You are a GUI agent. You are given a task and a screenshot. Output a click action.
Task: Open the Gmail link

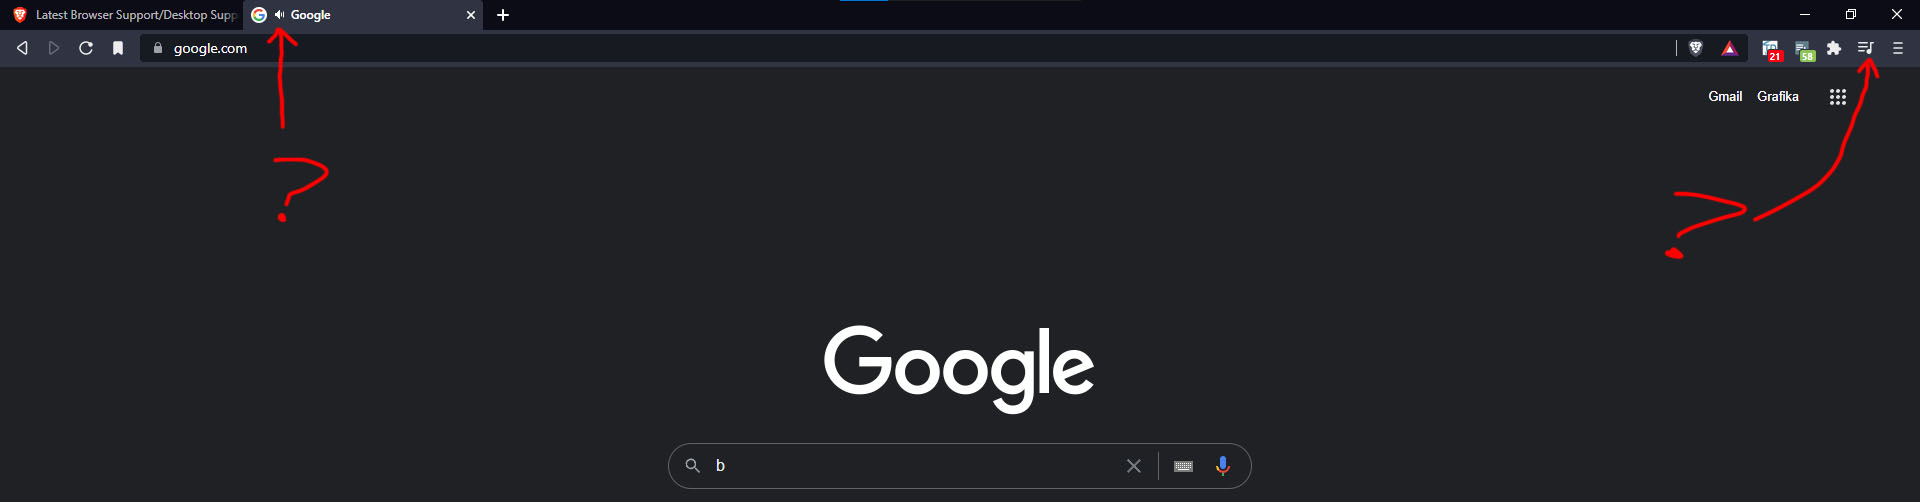pyautogui.click(x=1725, y=97)
